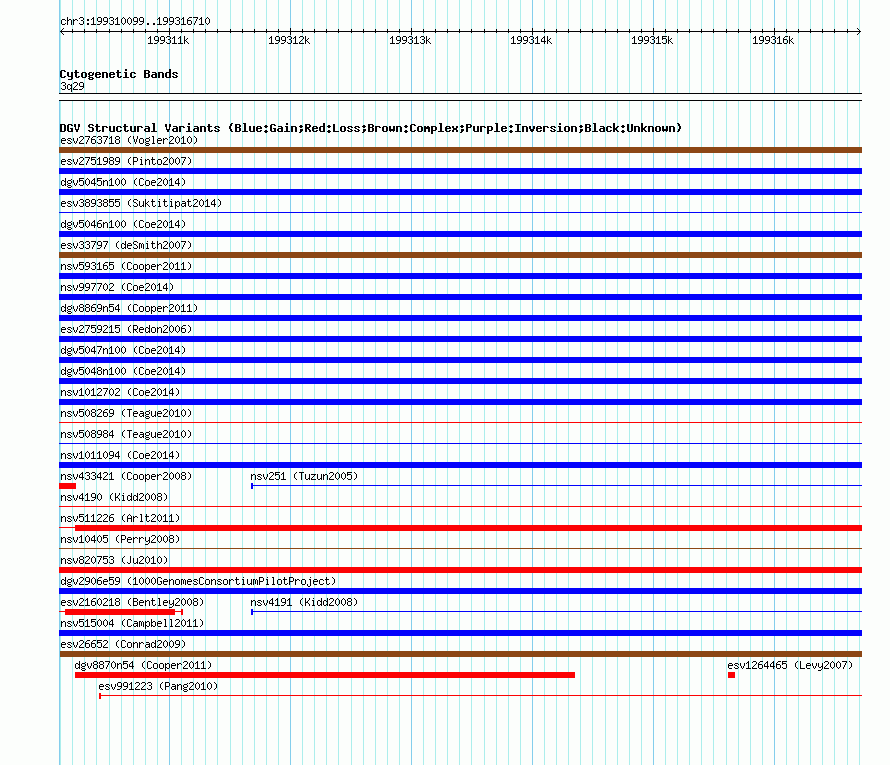Open esv2759215 (Redon2006) entry
This screenshot has width=890, height=765.
tap(126, 329)
